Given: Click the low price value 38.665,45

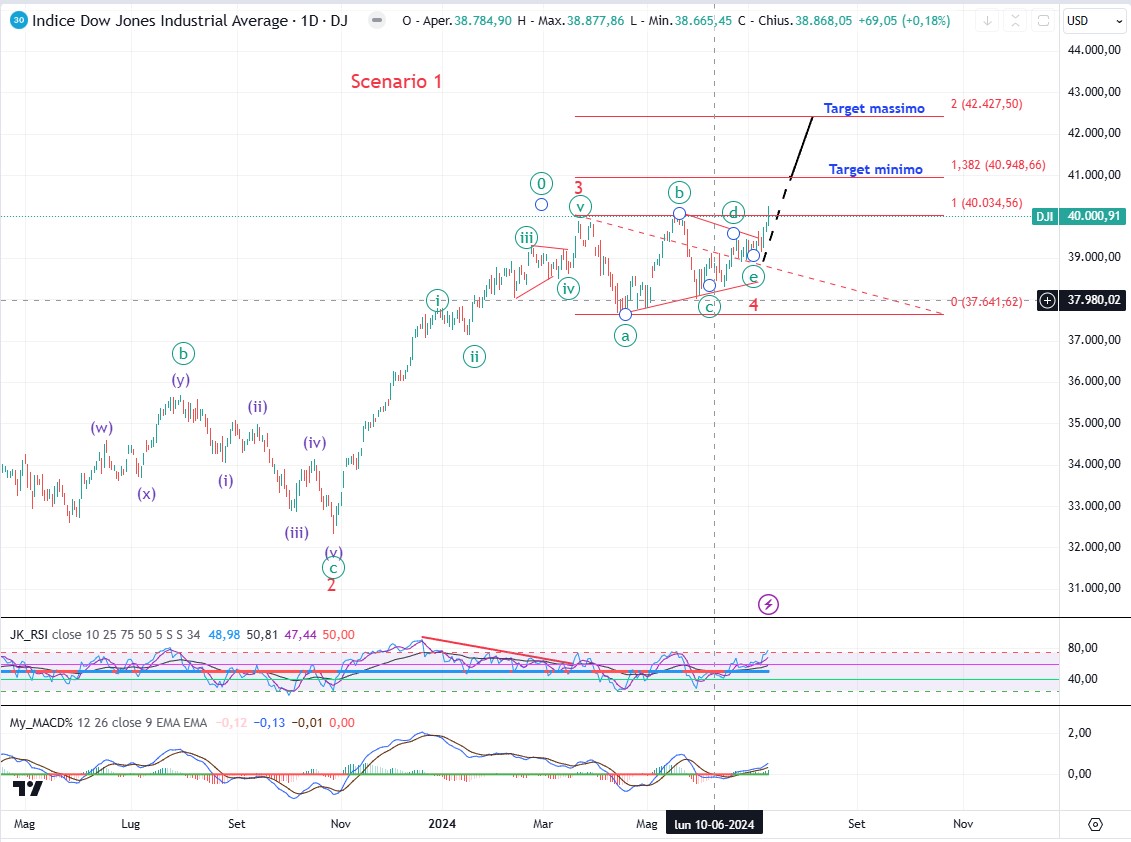Looking at the screenshot, I should click(703, 21).
